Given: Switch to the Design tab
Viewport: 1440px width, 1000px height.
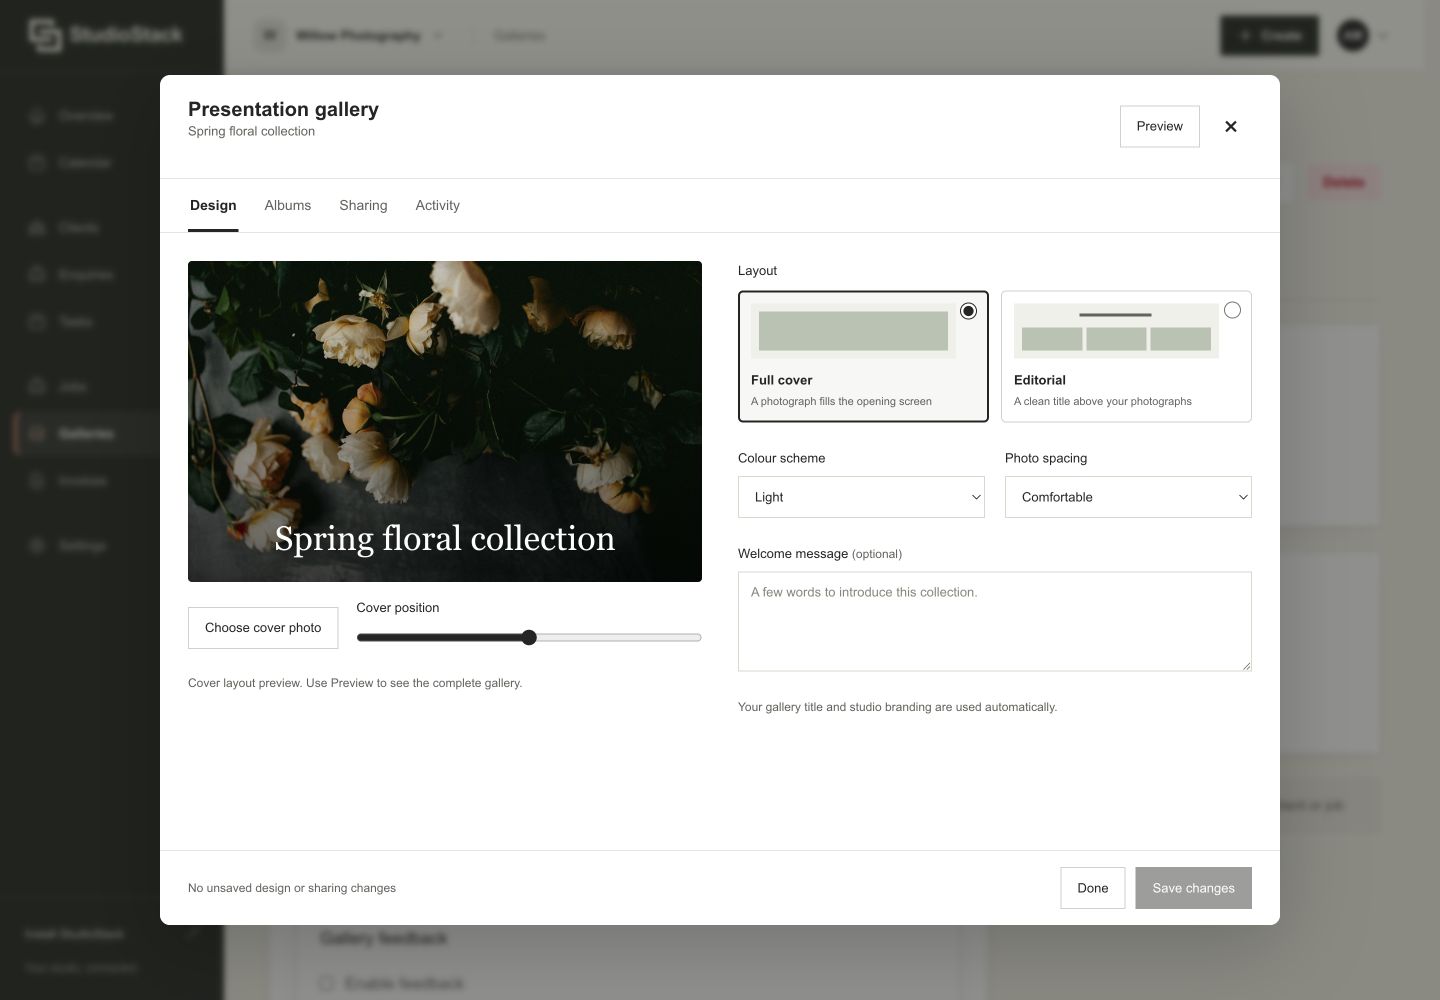Looking at the screenshot, I should (213, 205).
